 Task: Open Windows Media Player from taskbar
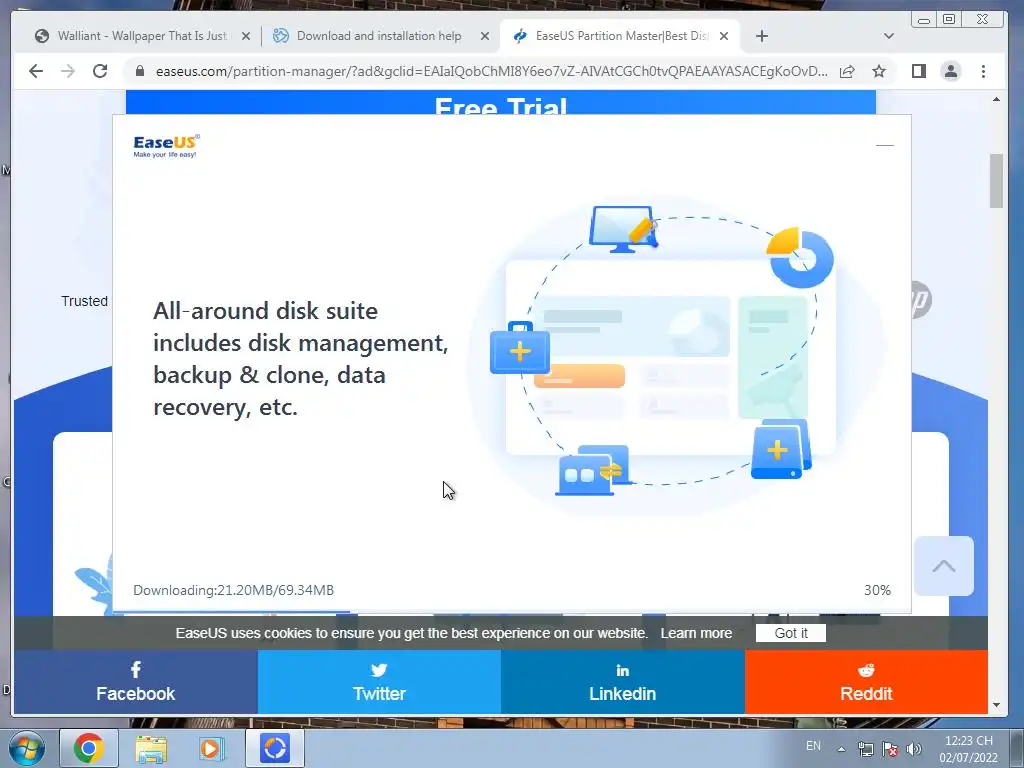[x=211, y=748]
